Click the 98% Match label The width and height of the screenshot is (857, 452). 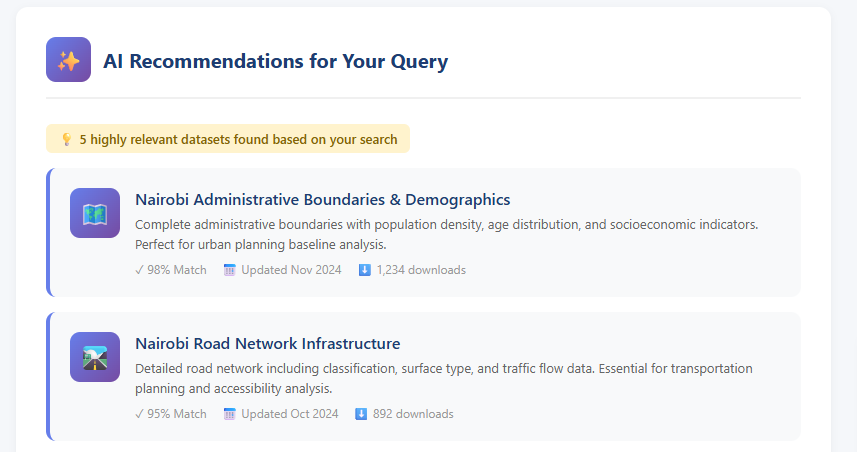tap(171, 270)
